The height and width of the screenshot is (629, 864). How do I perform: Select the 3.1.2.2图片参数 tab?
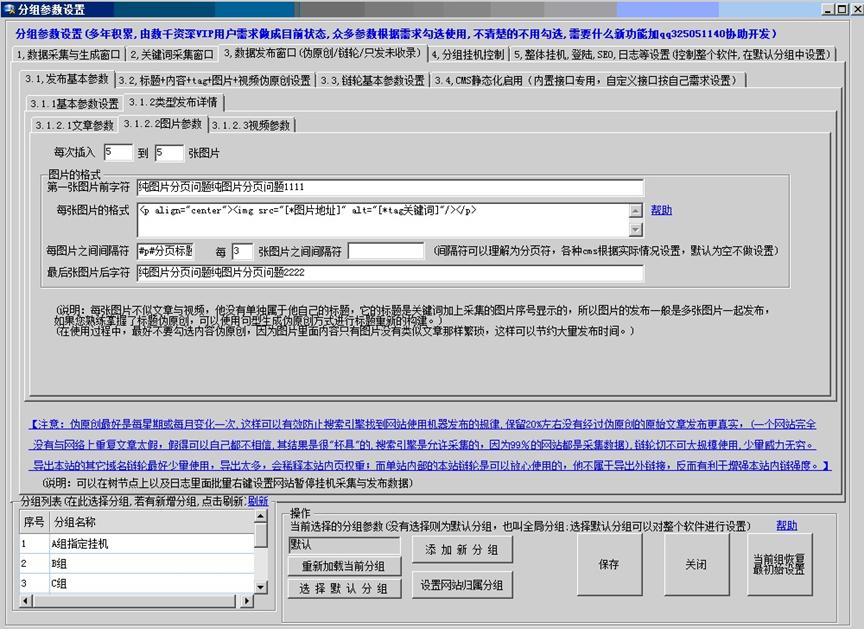point(163,123)
